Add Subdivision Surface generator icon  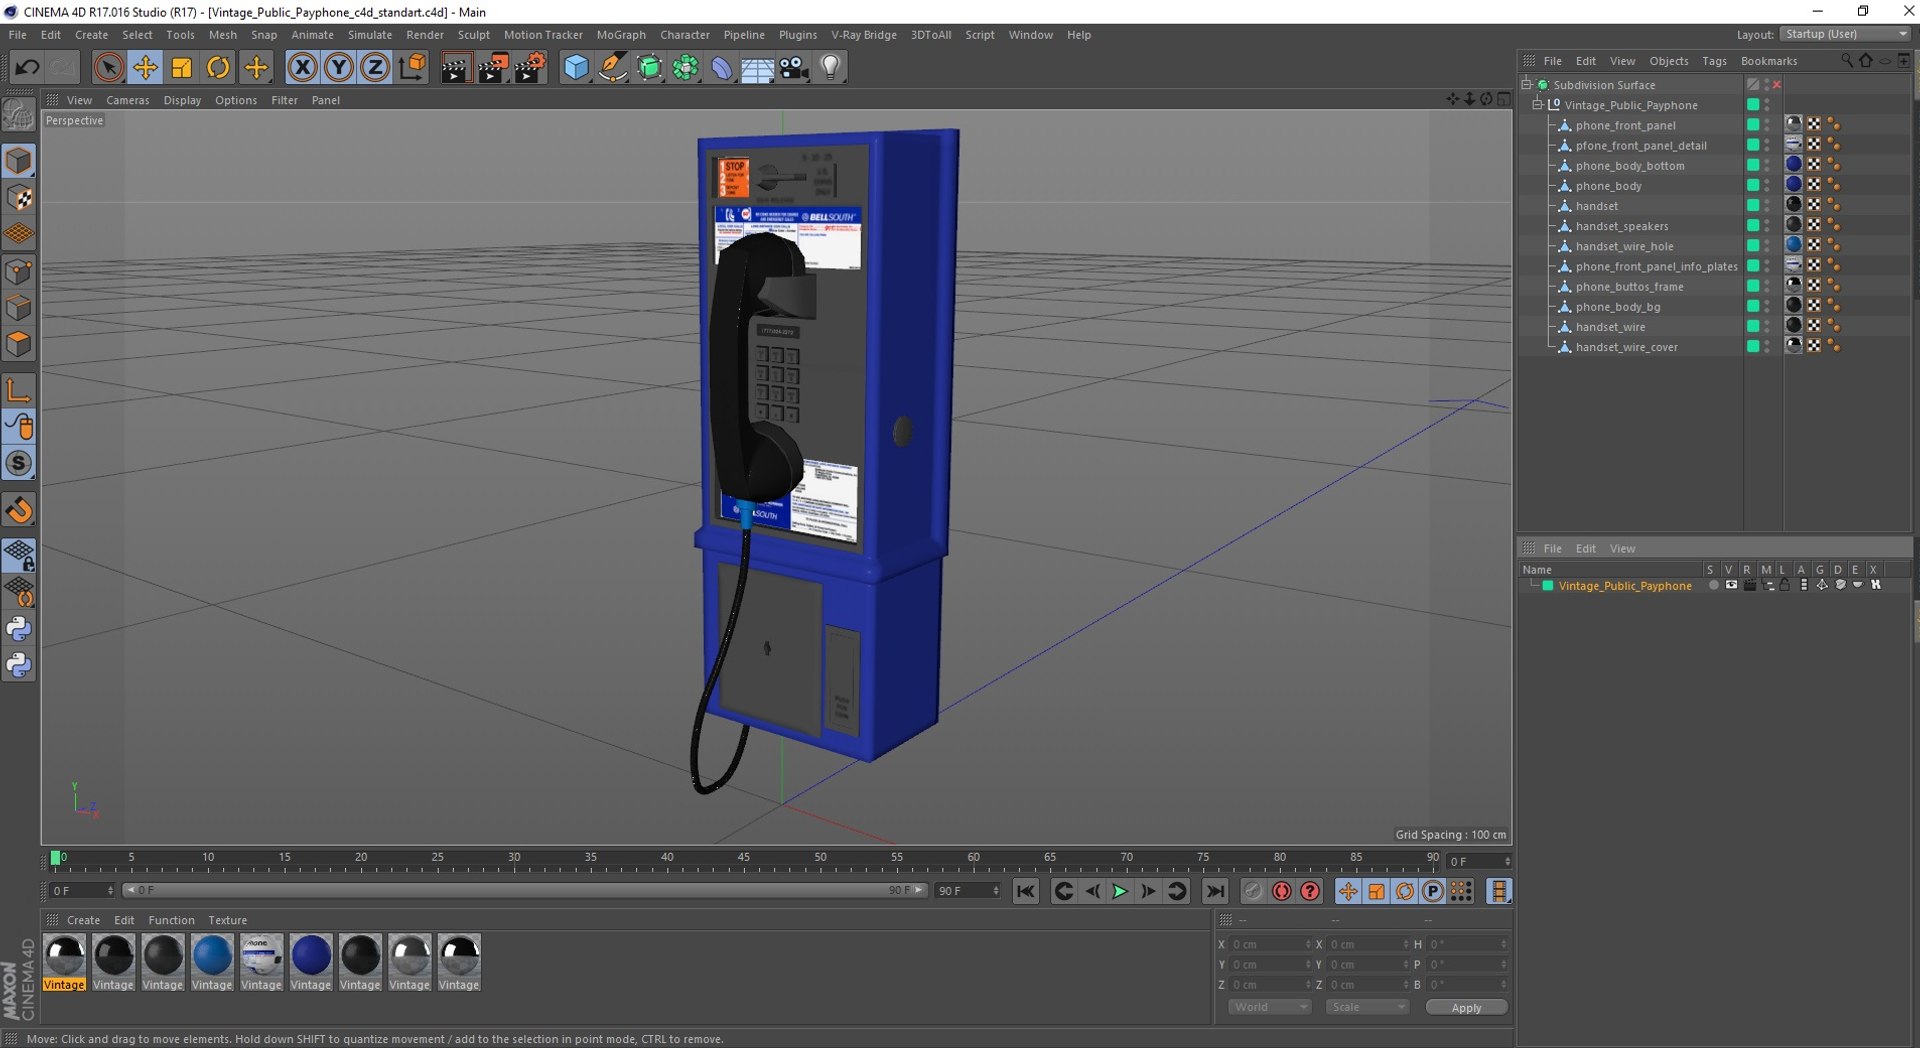[649, 67]
